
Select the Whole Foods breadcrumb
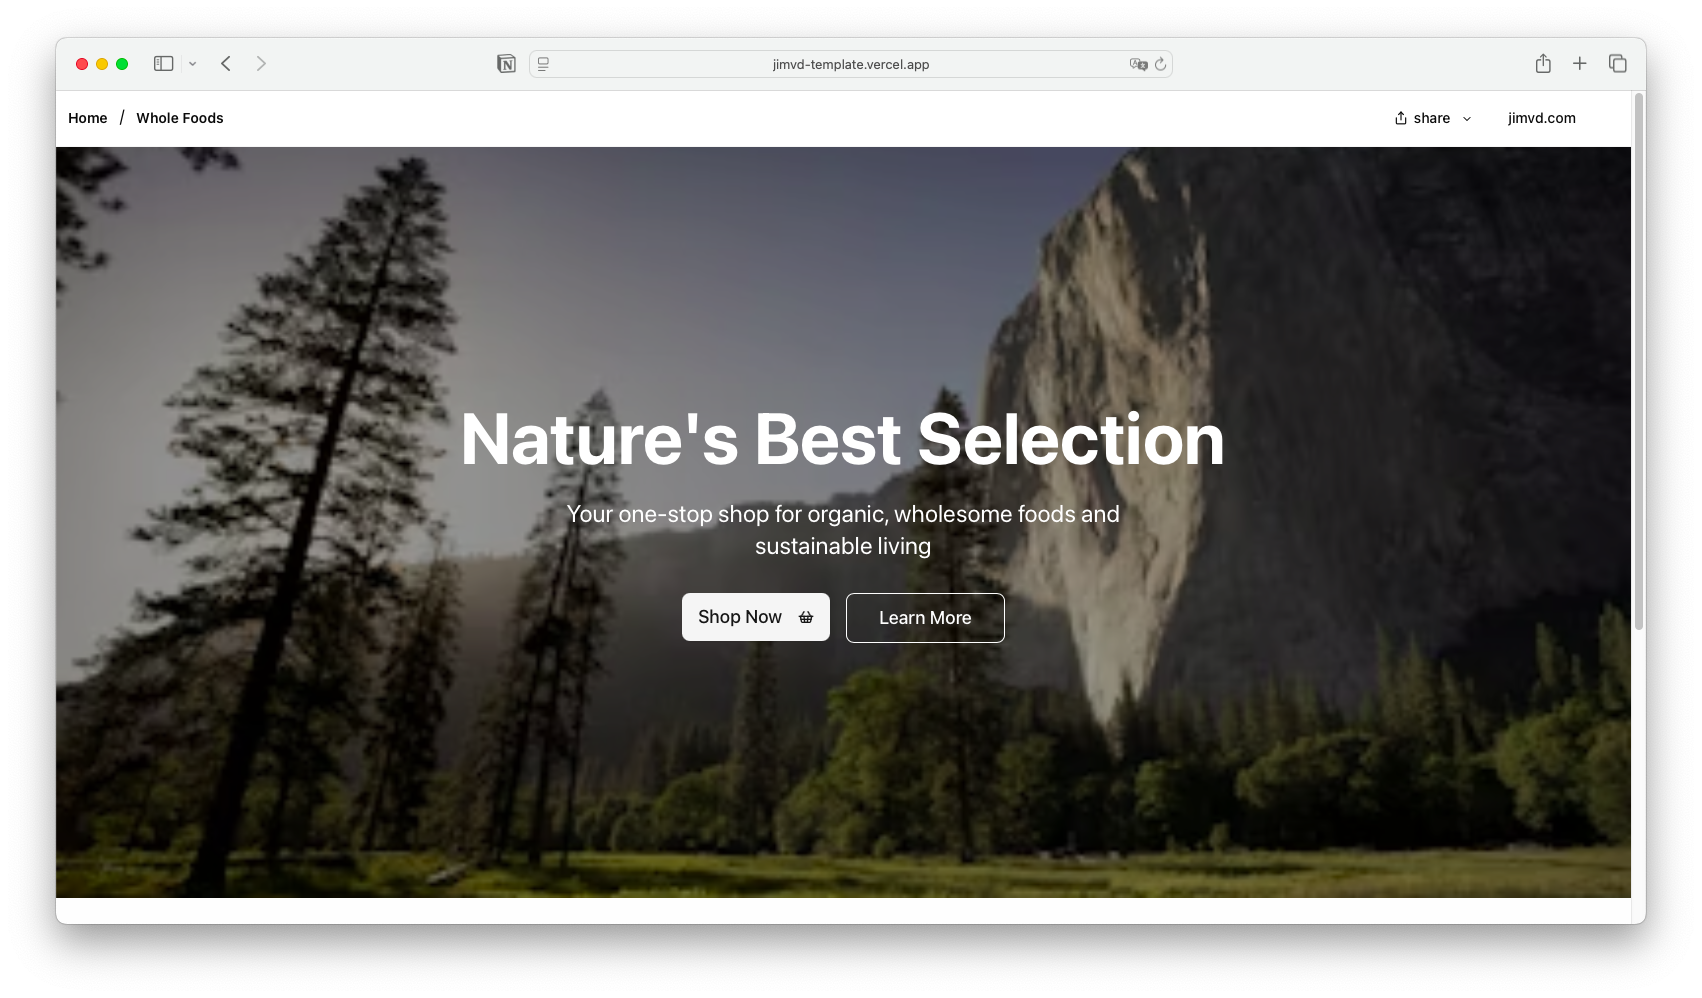click(180, 118)
